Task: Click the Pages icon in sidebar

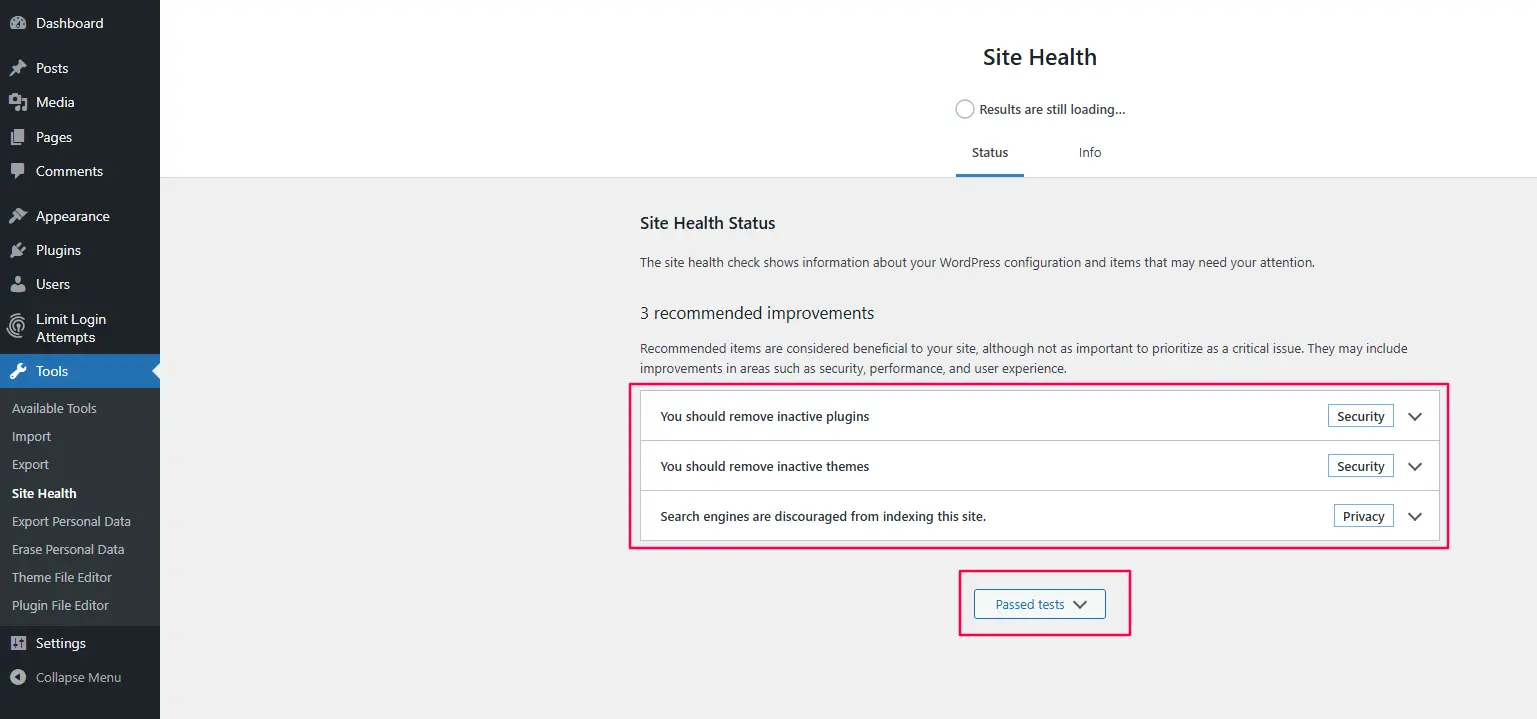Action: pos(18,136)
